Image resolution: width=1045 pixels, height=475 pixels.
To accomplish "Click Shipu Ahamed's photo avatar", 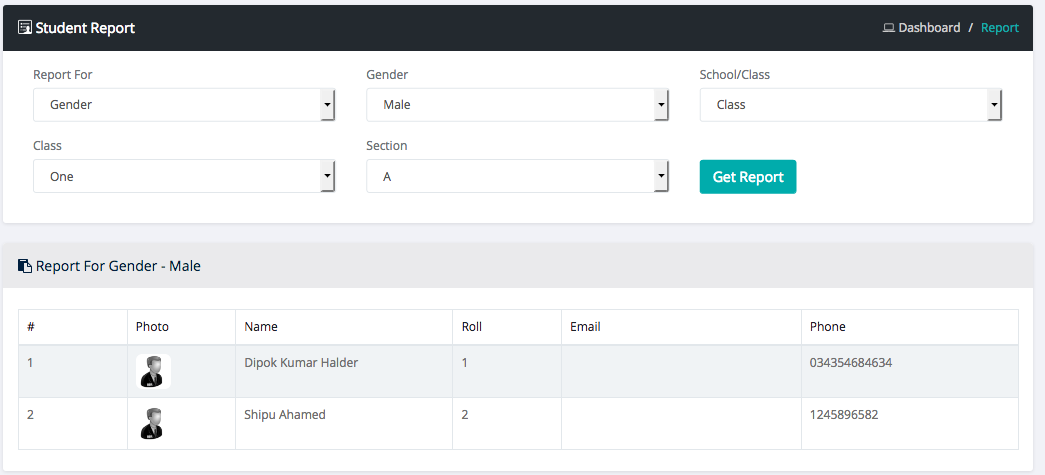I will tap(153, 423).
